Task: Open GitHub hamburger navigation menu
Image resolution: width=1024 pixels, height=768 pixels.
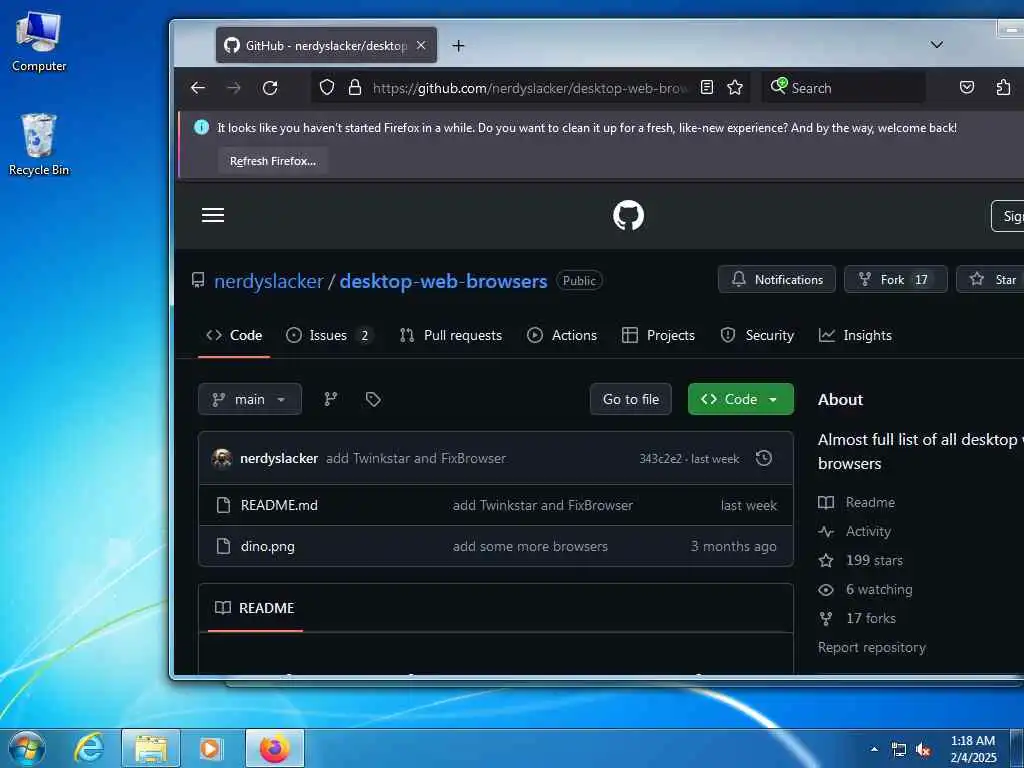Action: [213, 215]
